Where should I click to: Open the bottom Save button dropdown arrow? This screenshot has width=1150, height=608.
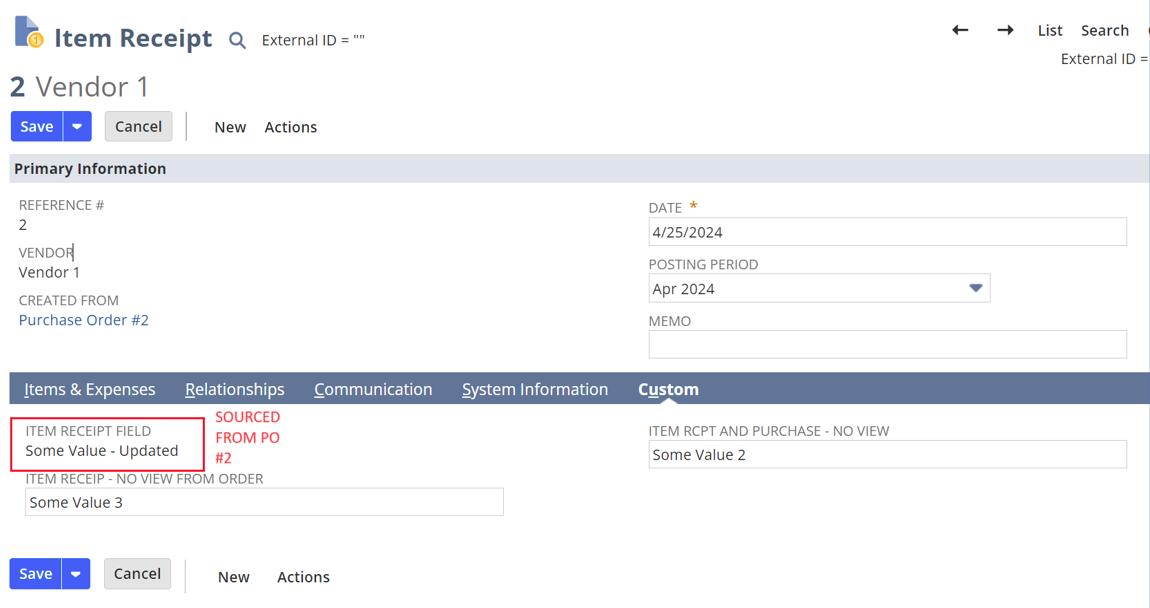tap(76, 574)
